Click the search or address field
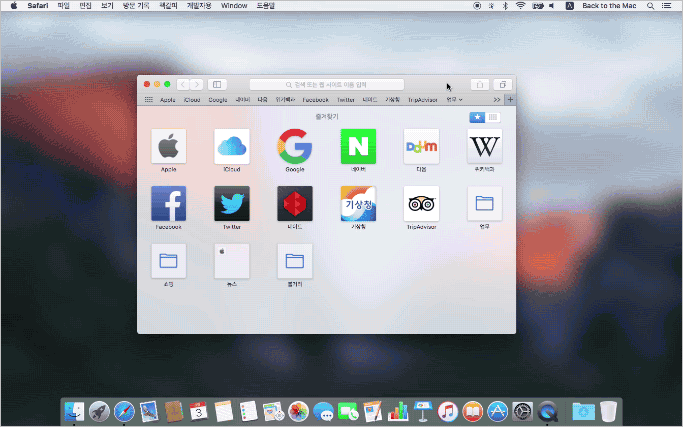This screenshot has height=427, width=683. (327, 85)
